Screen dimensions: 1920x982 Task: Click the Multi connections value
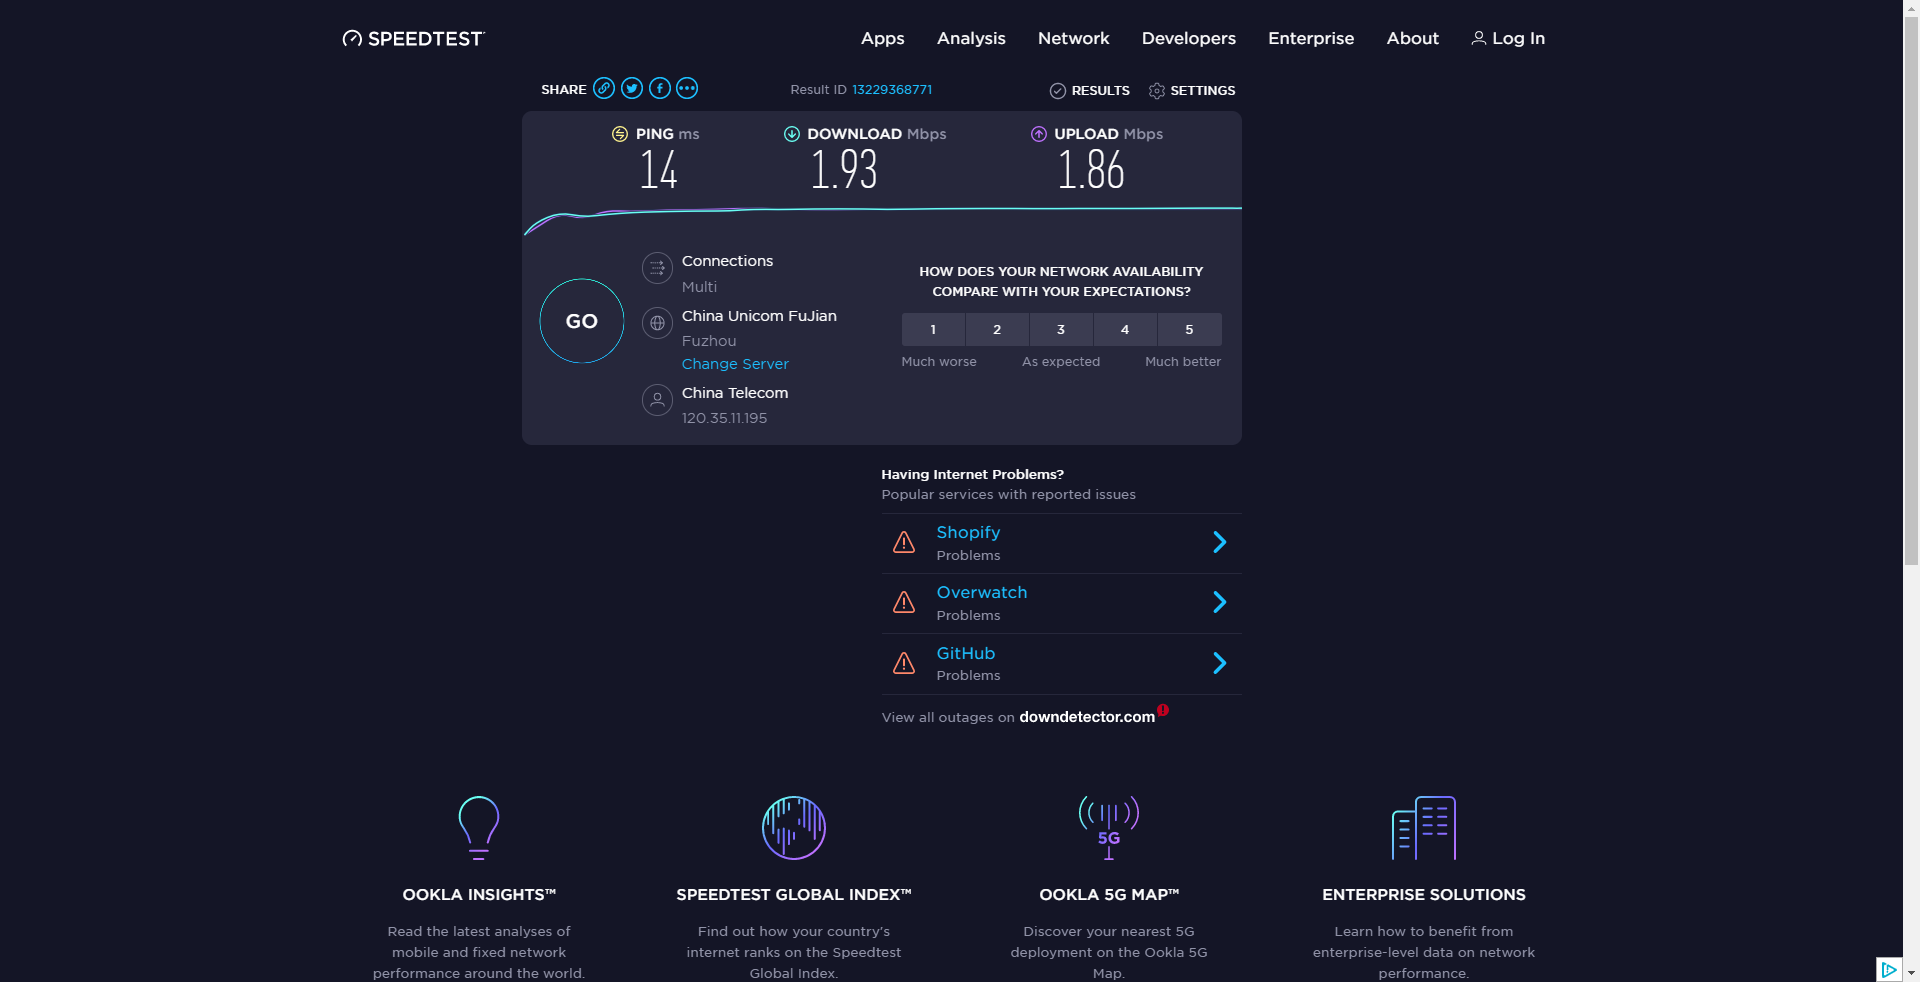click(699, 287)
